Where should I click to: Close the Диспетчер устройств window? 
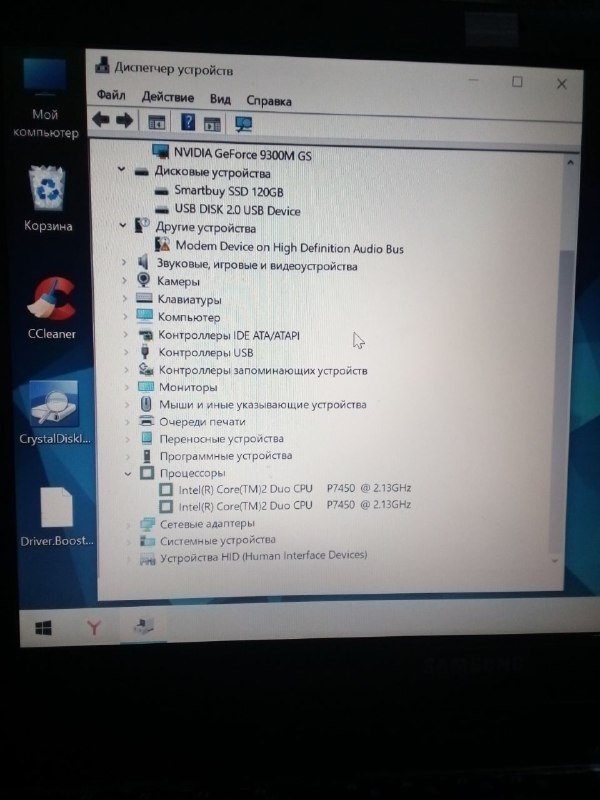tap(562, 84)
